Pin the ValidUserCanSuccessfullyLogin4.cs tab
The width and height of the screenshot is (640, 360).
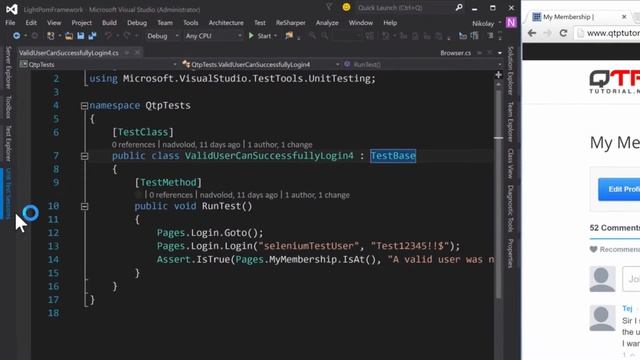tap(127, 53)
